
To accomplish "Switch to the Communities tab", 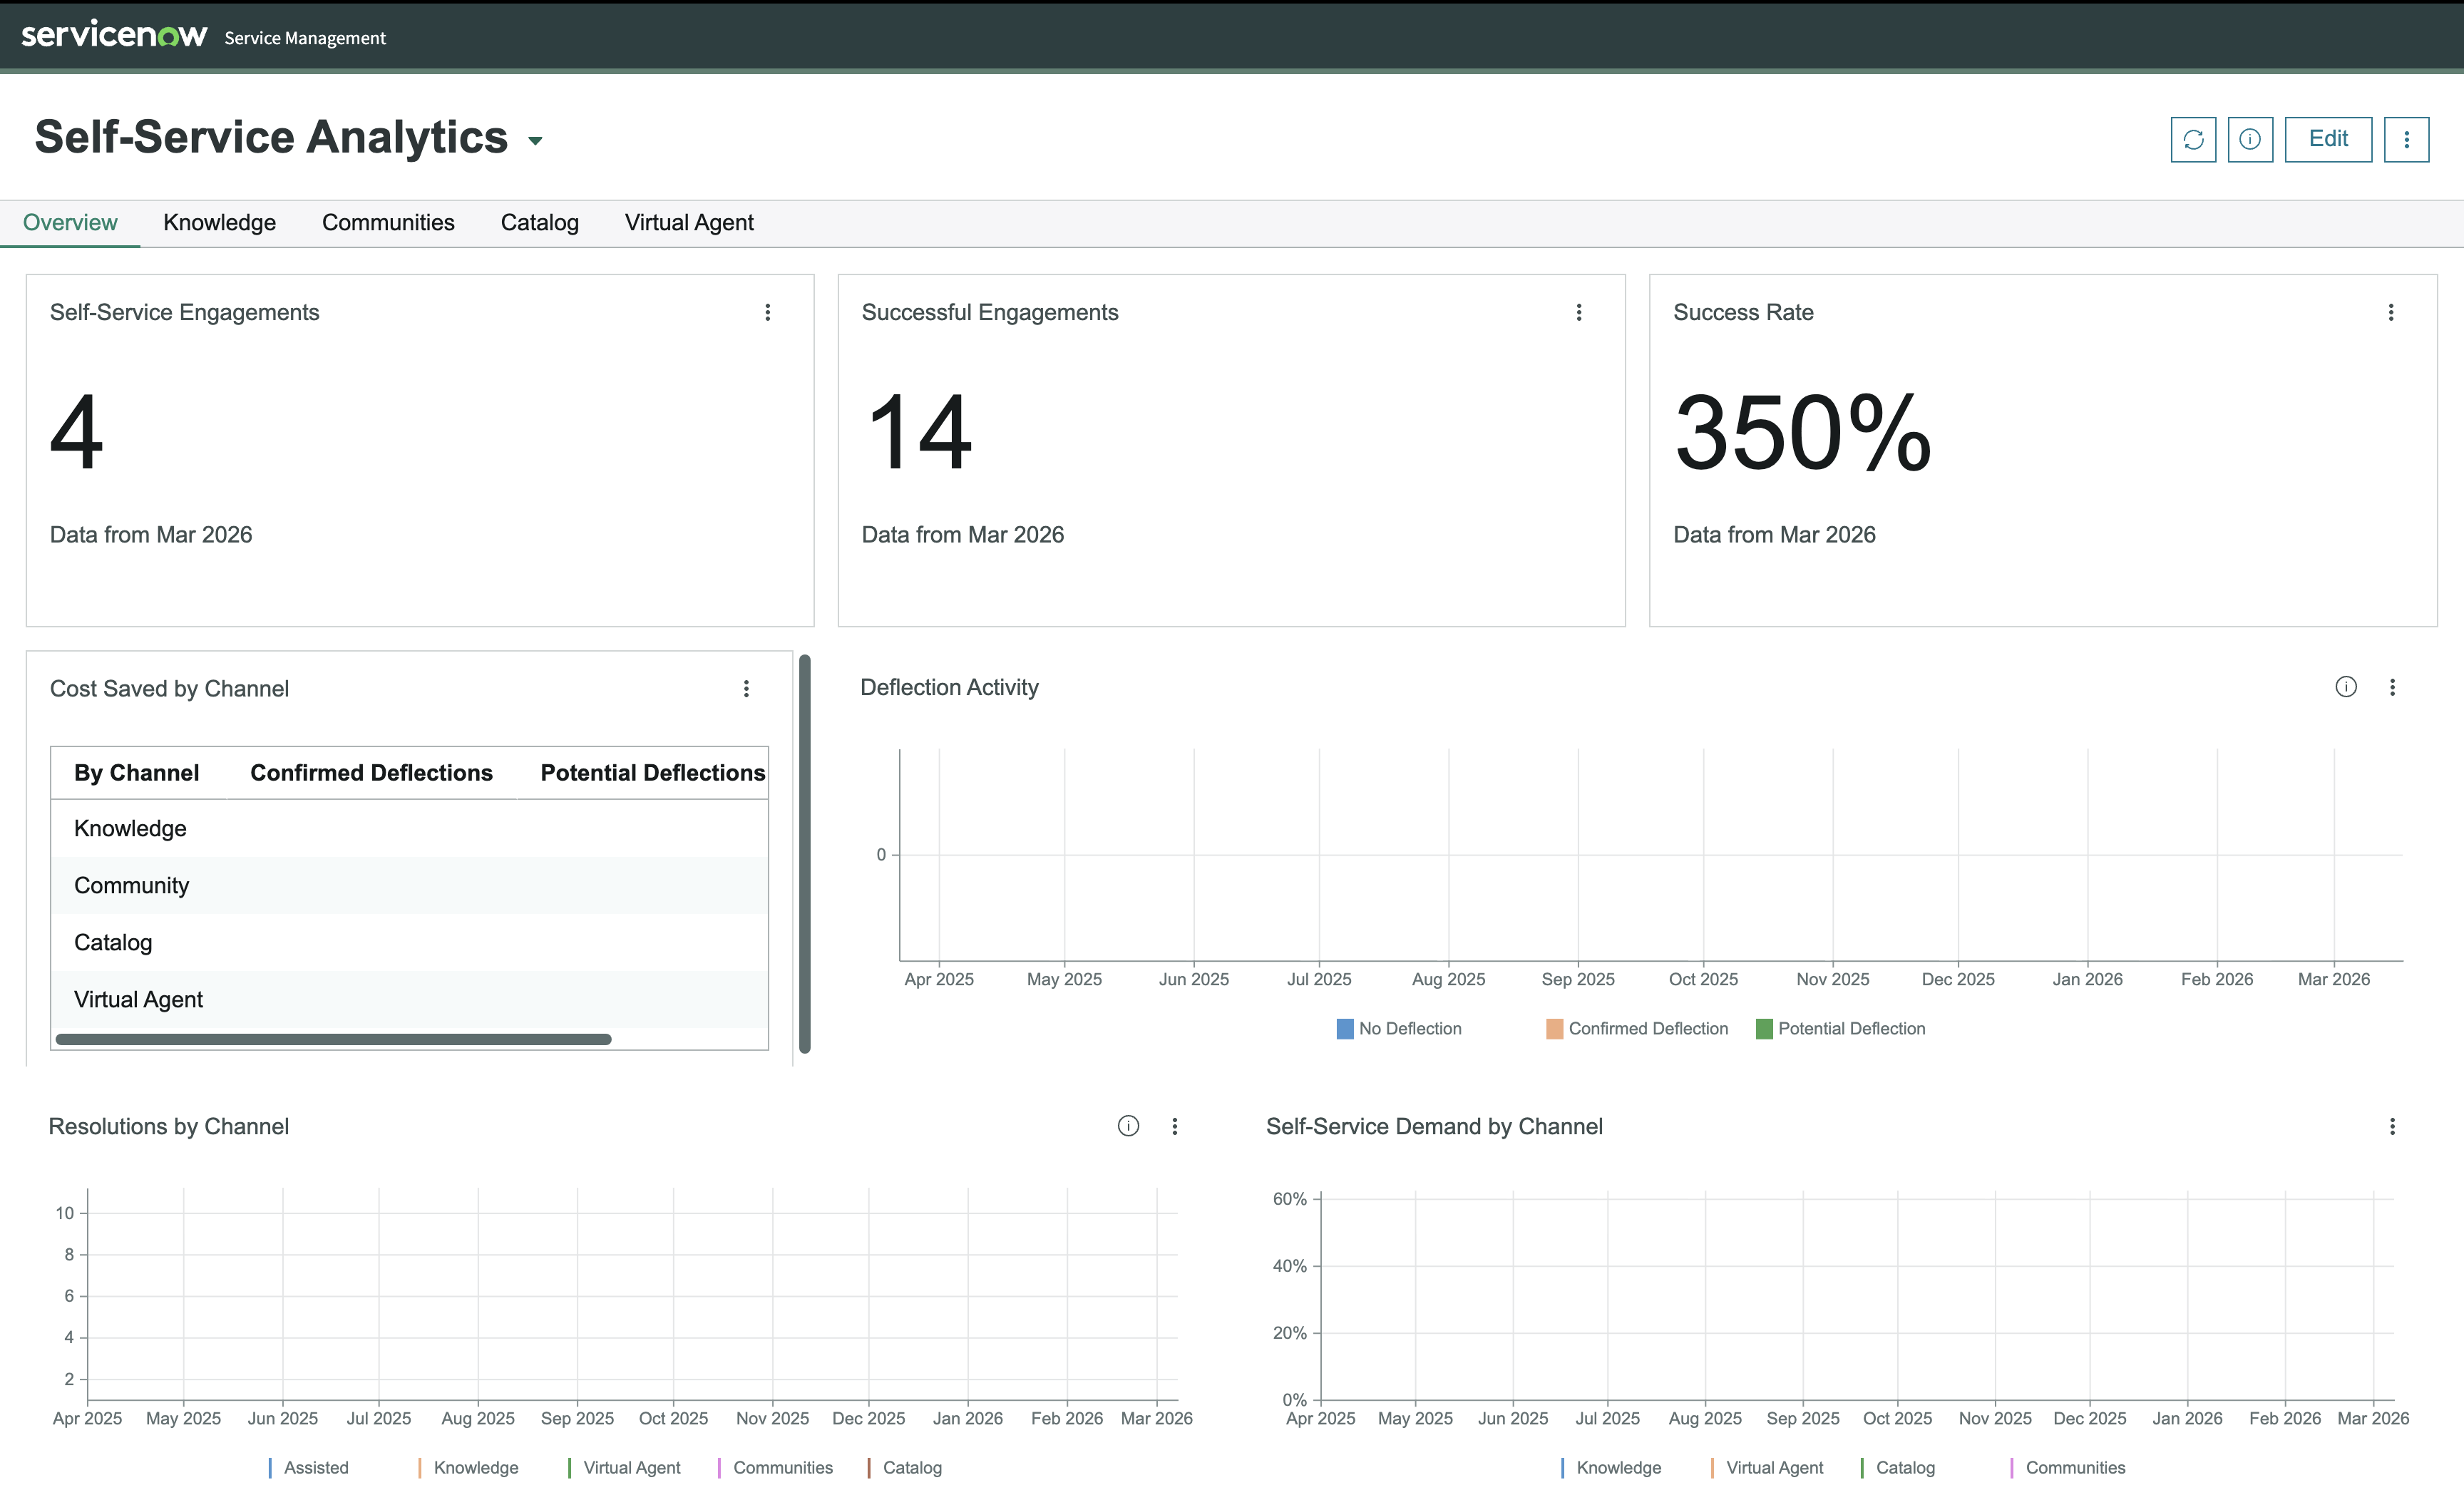I will [388, 222].
